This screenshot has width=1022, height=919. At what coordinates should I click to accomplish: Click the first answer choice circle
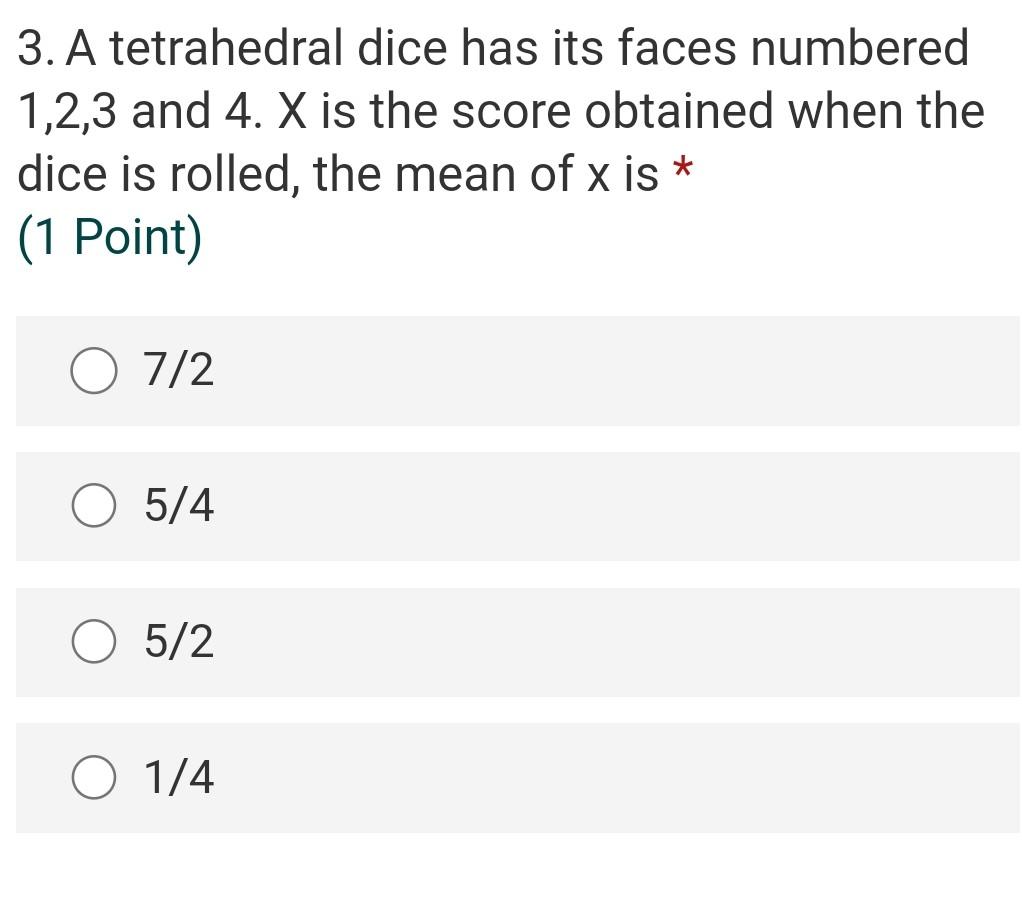tap(93, 370)
